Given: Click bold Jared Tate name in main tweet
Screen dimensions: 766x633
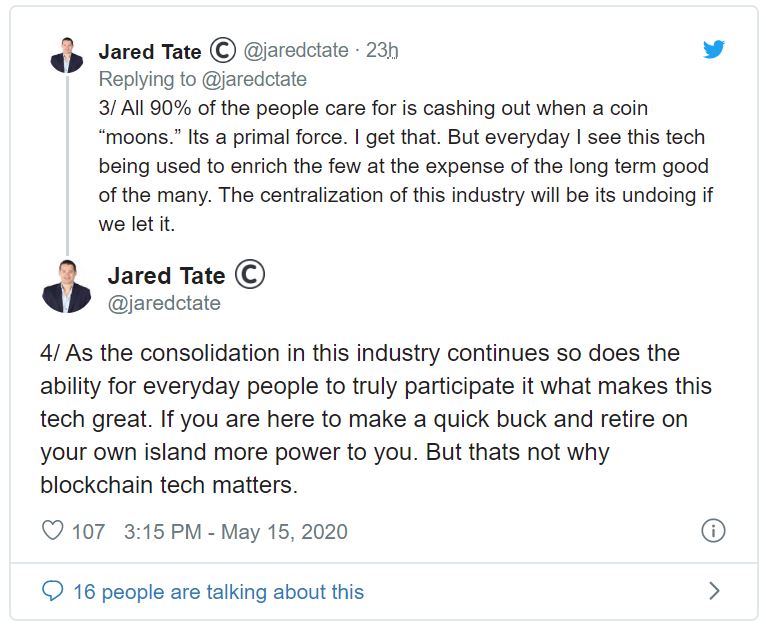Looking at the screenshot, I should pyautogui.click(x=167, y=275).
